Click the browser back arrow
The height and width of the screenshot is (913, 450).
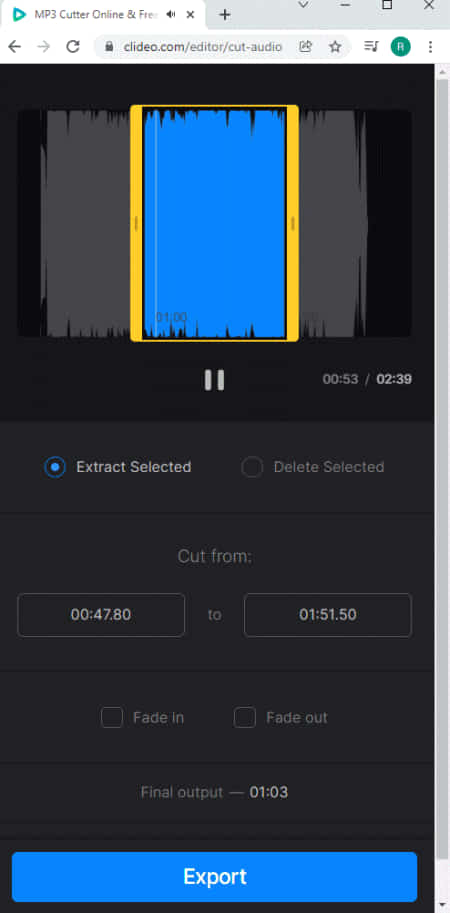(15, 47)
